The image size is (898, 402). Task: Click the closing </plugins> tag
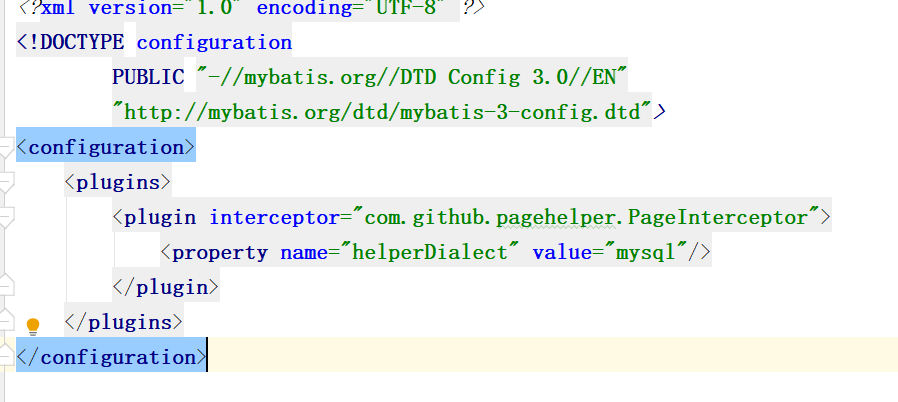pos(124,322)
